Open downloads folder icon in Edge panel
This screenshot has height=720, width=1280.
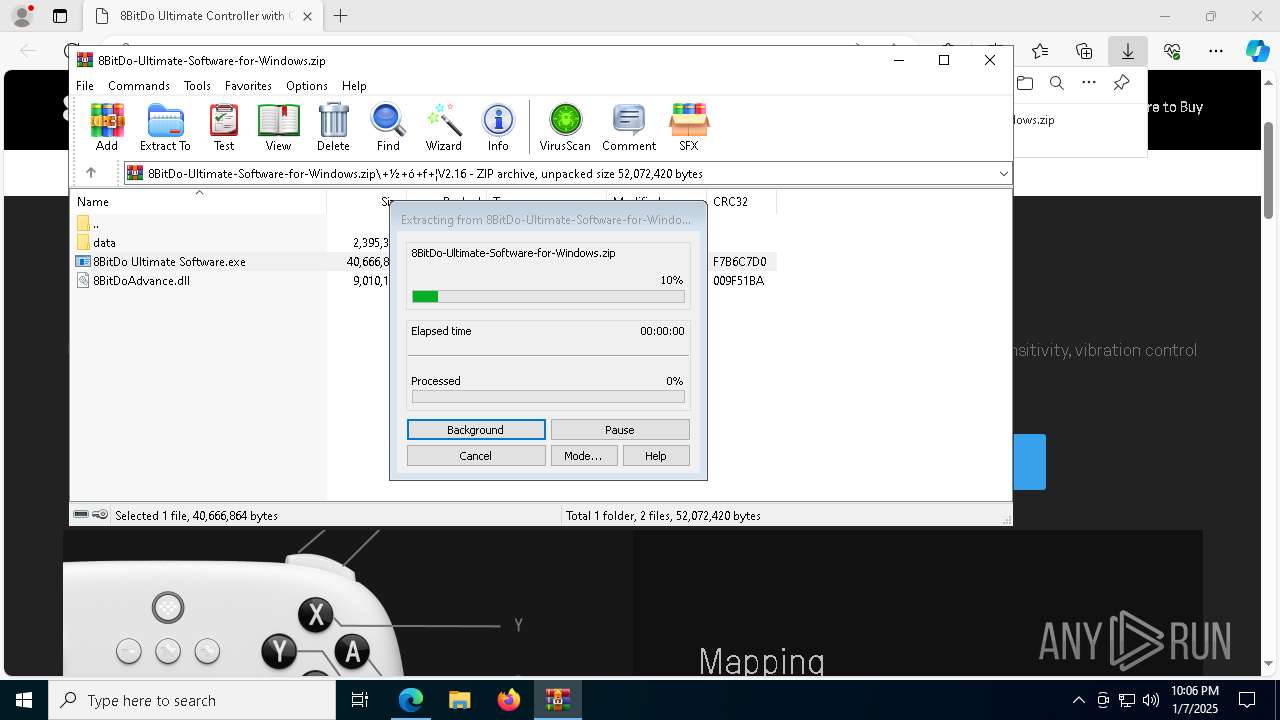1025,83
